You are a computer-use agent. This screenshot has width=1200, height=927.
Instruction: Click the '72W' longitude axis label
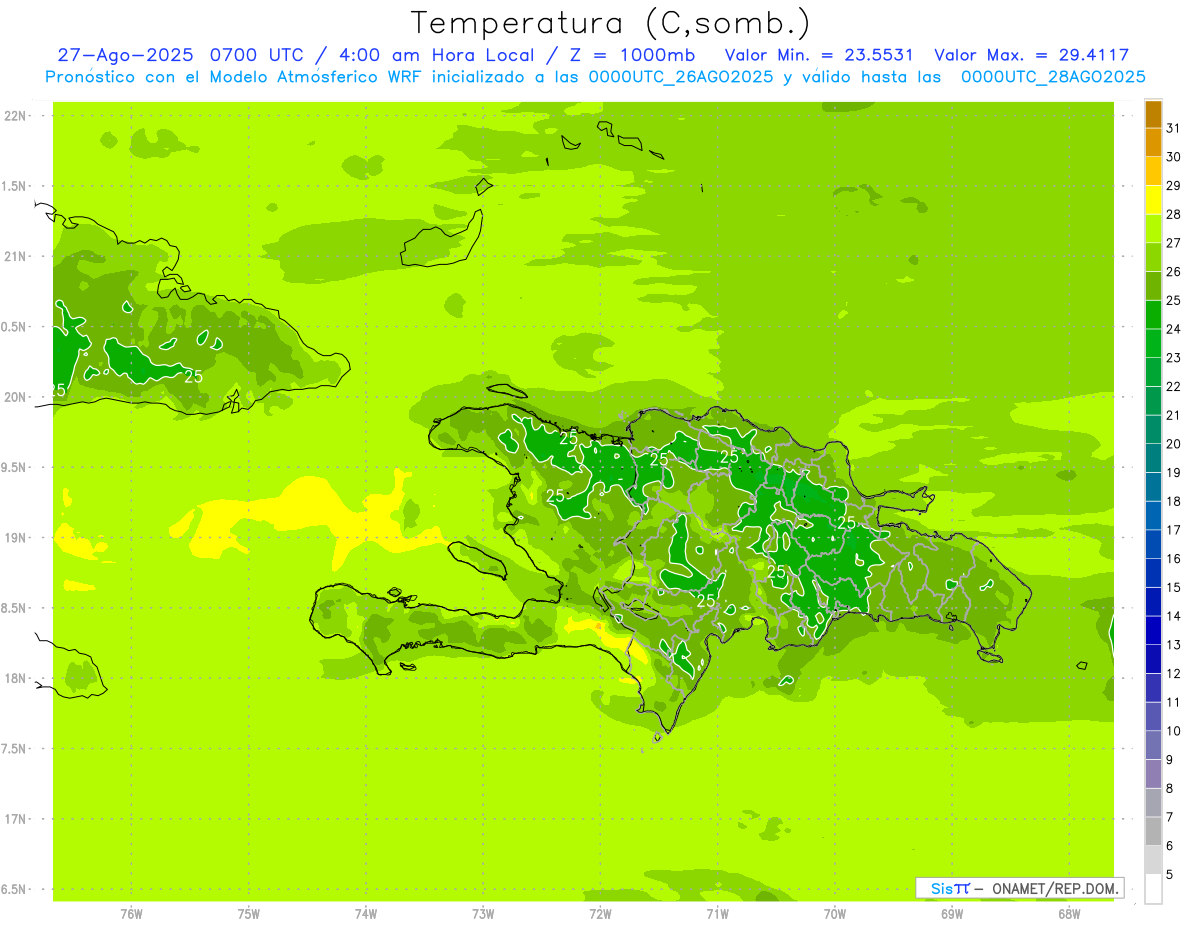tap(600, 913)
